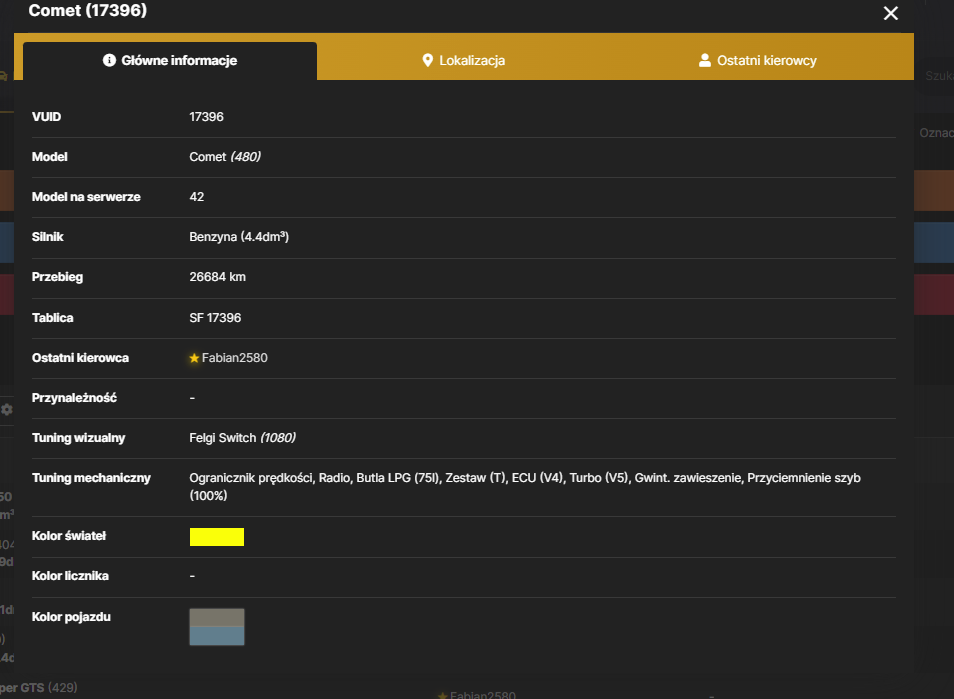Click the person icon on Ostatni kierowcy
Image resolution: width=954 pixels, height=699 pixels.
705,60
